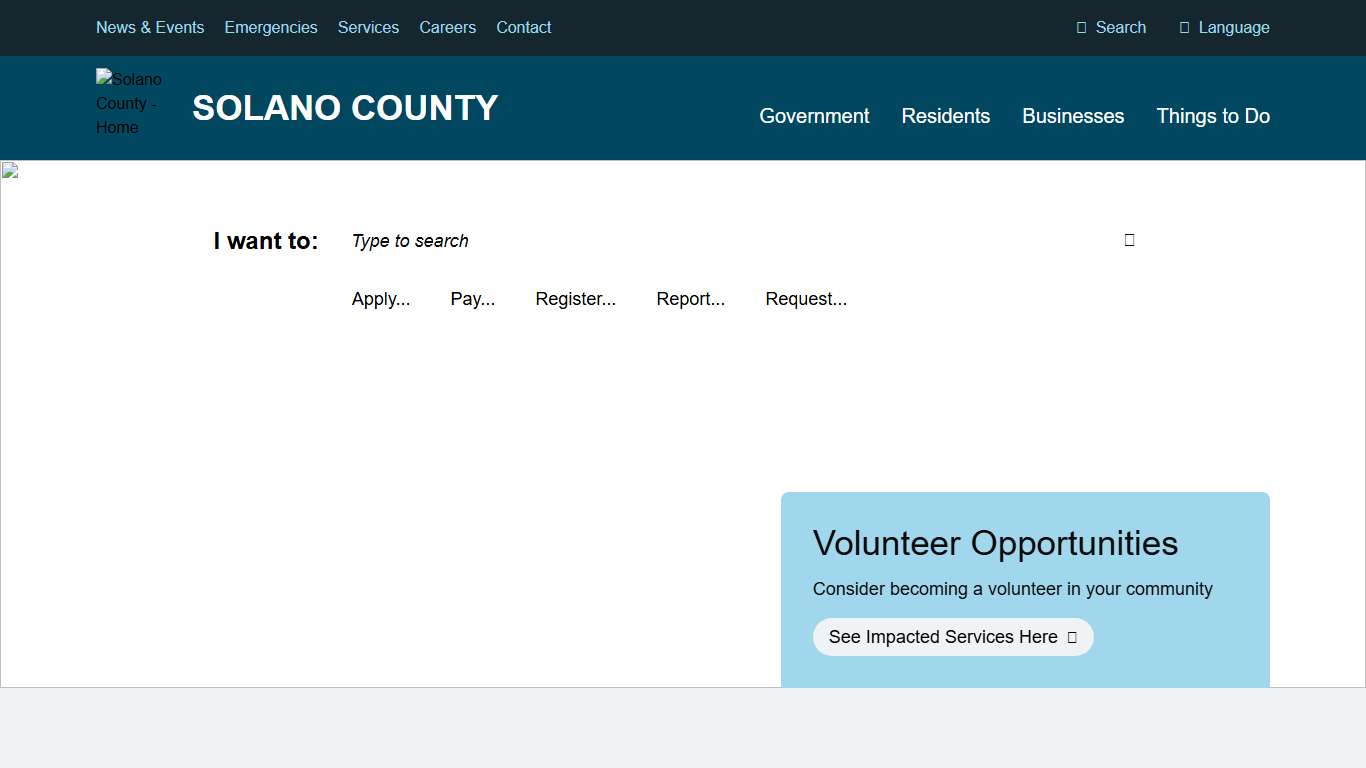Select the Register... category
Viewport: 1366px width, 768px height.
point(576,298)
